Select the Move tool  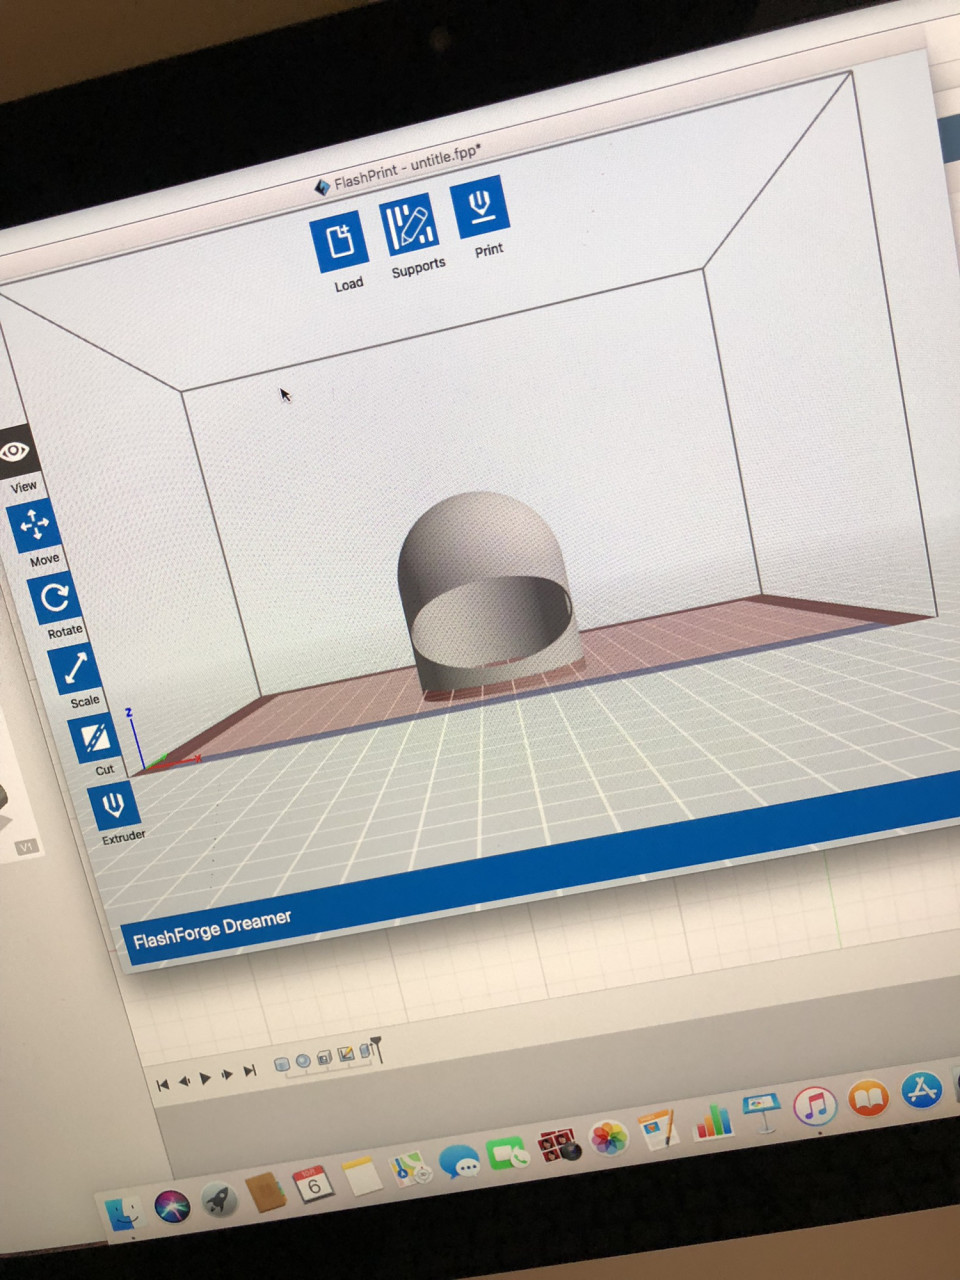click(x=35, y=524)
